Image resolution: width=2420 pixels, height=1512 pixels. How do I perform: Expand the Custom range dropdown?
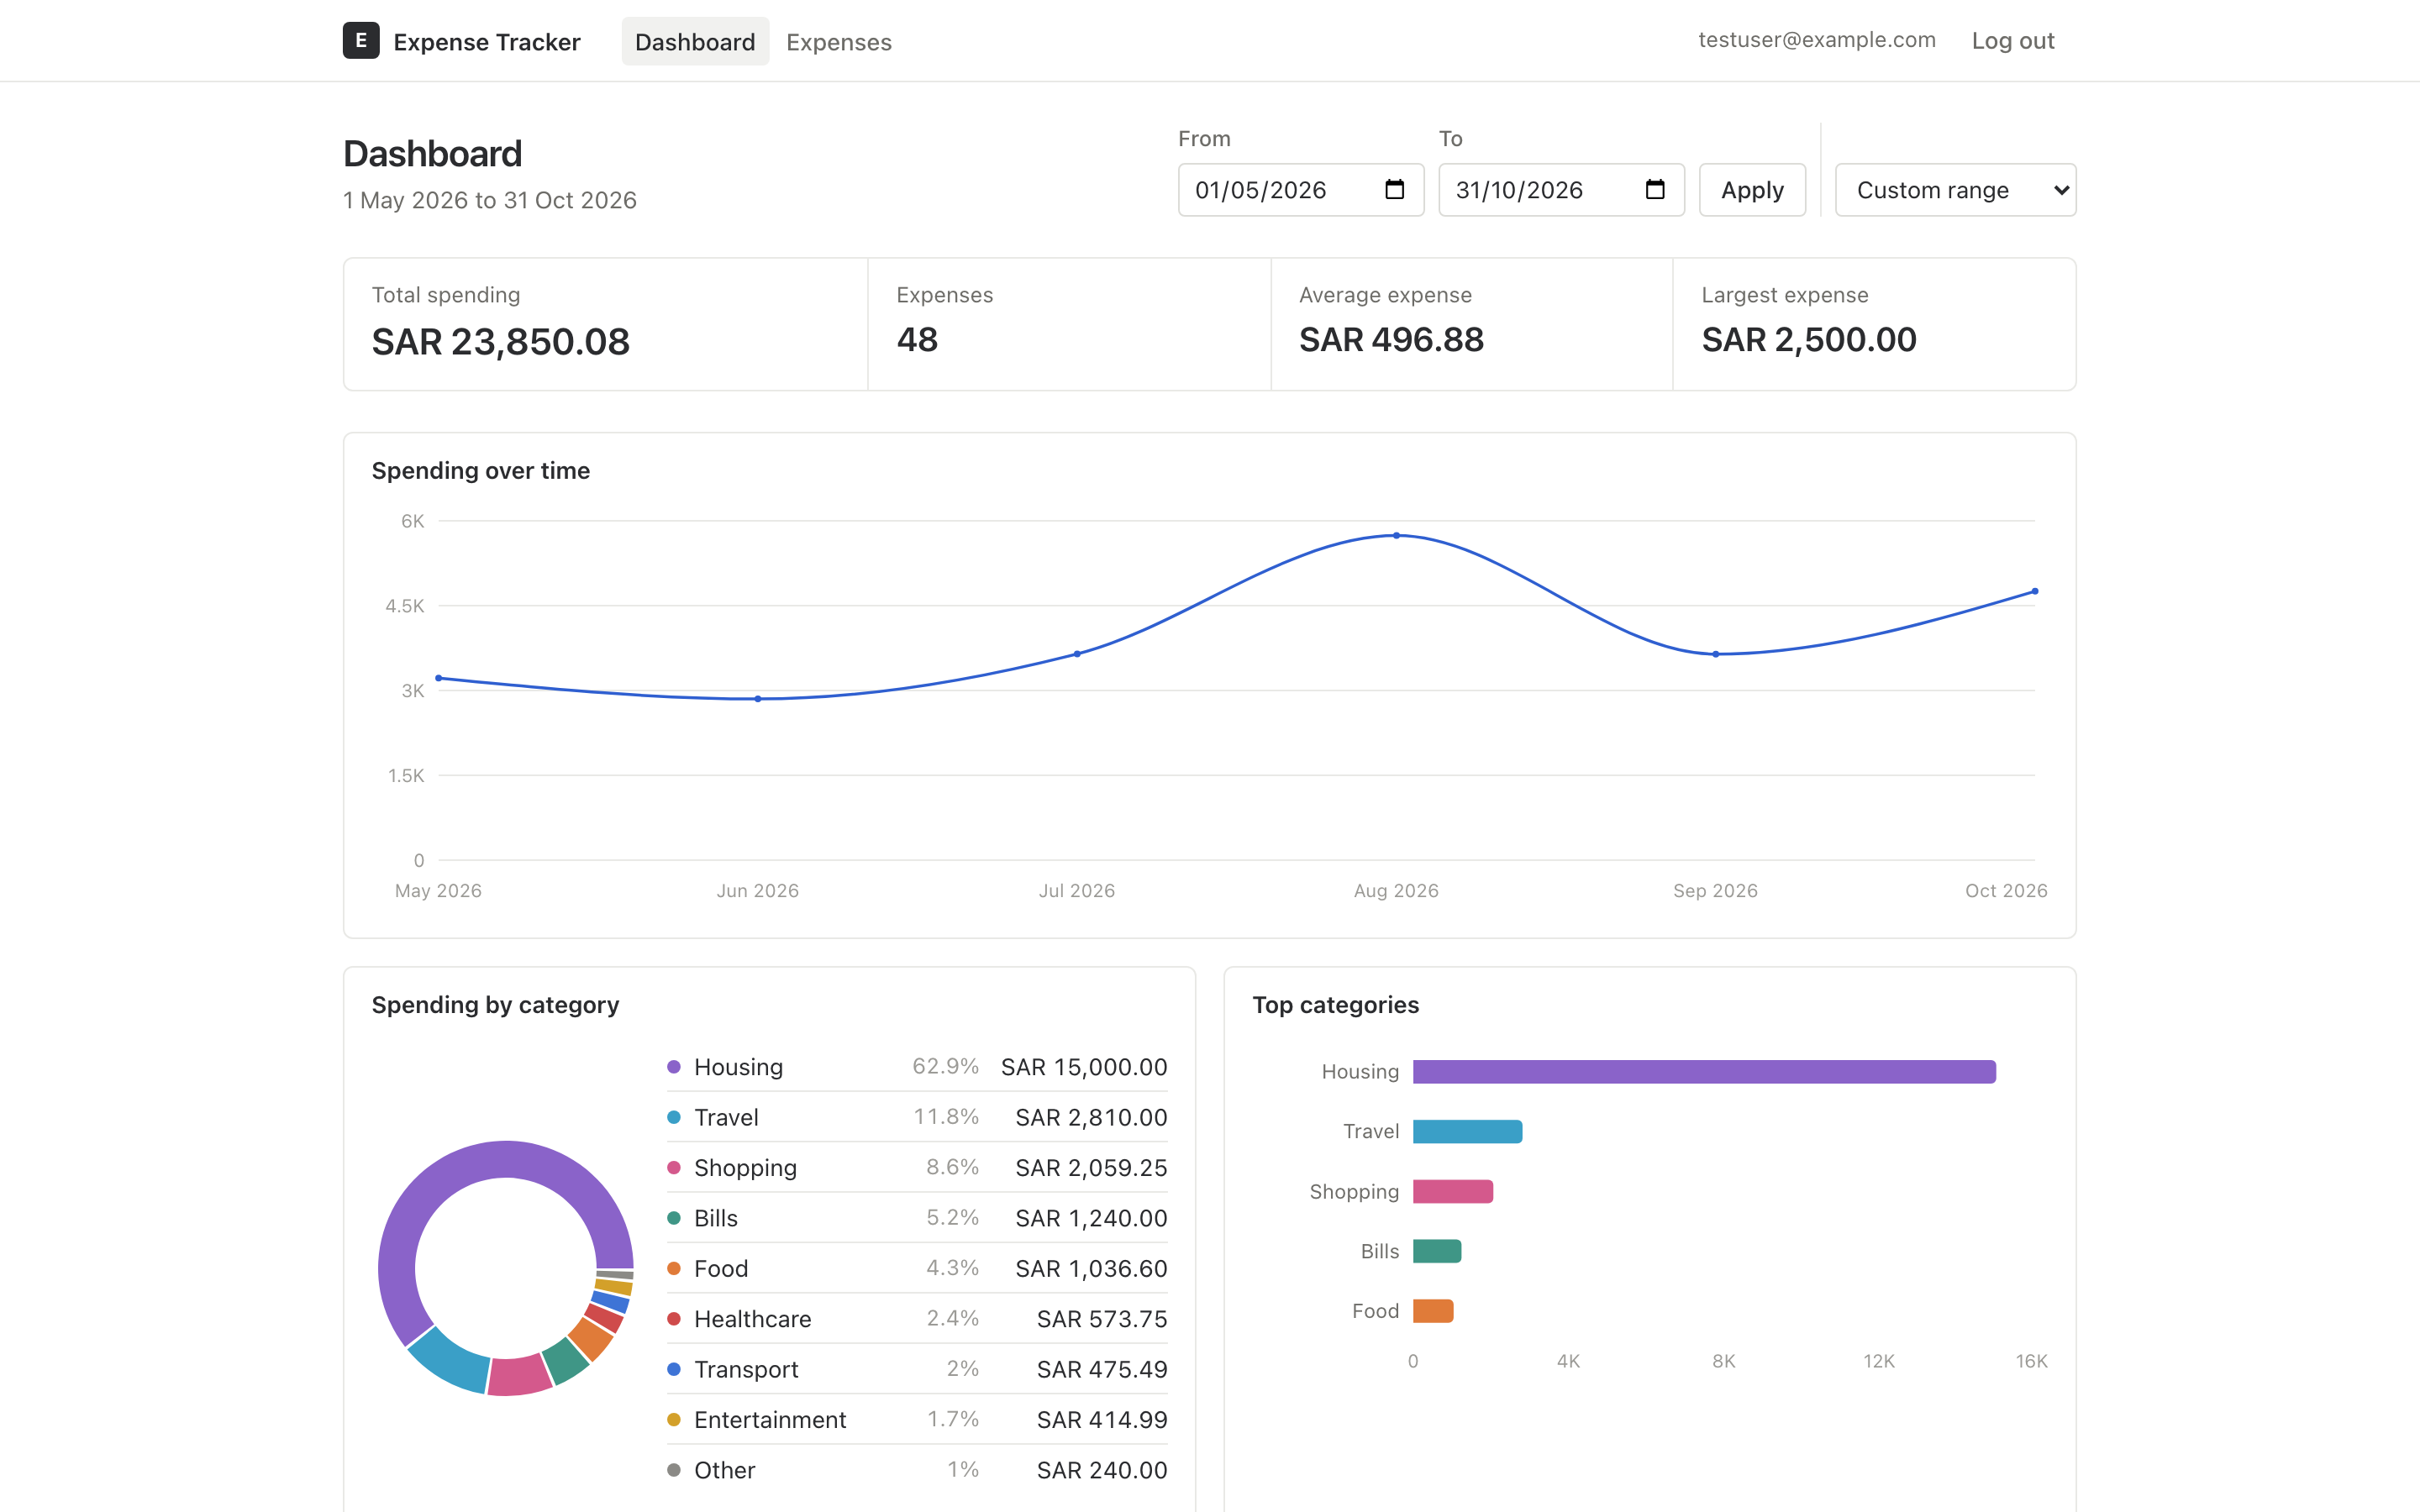pyautogui.click(x=1955, y=190)
